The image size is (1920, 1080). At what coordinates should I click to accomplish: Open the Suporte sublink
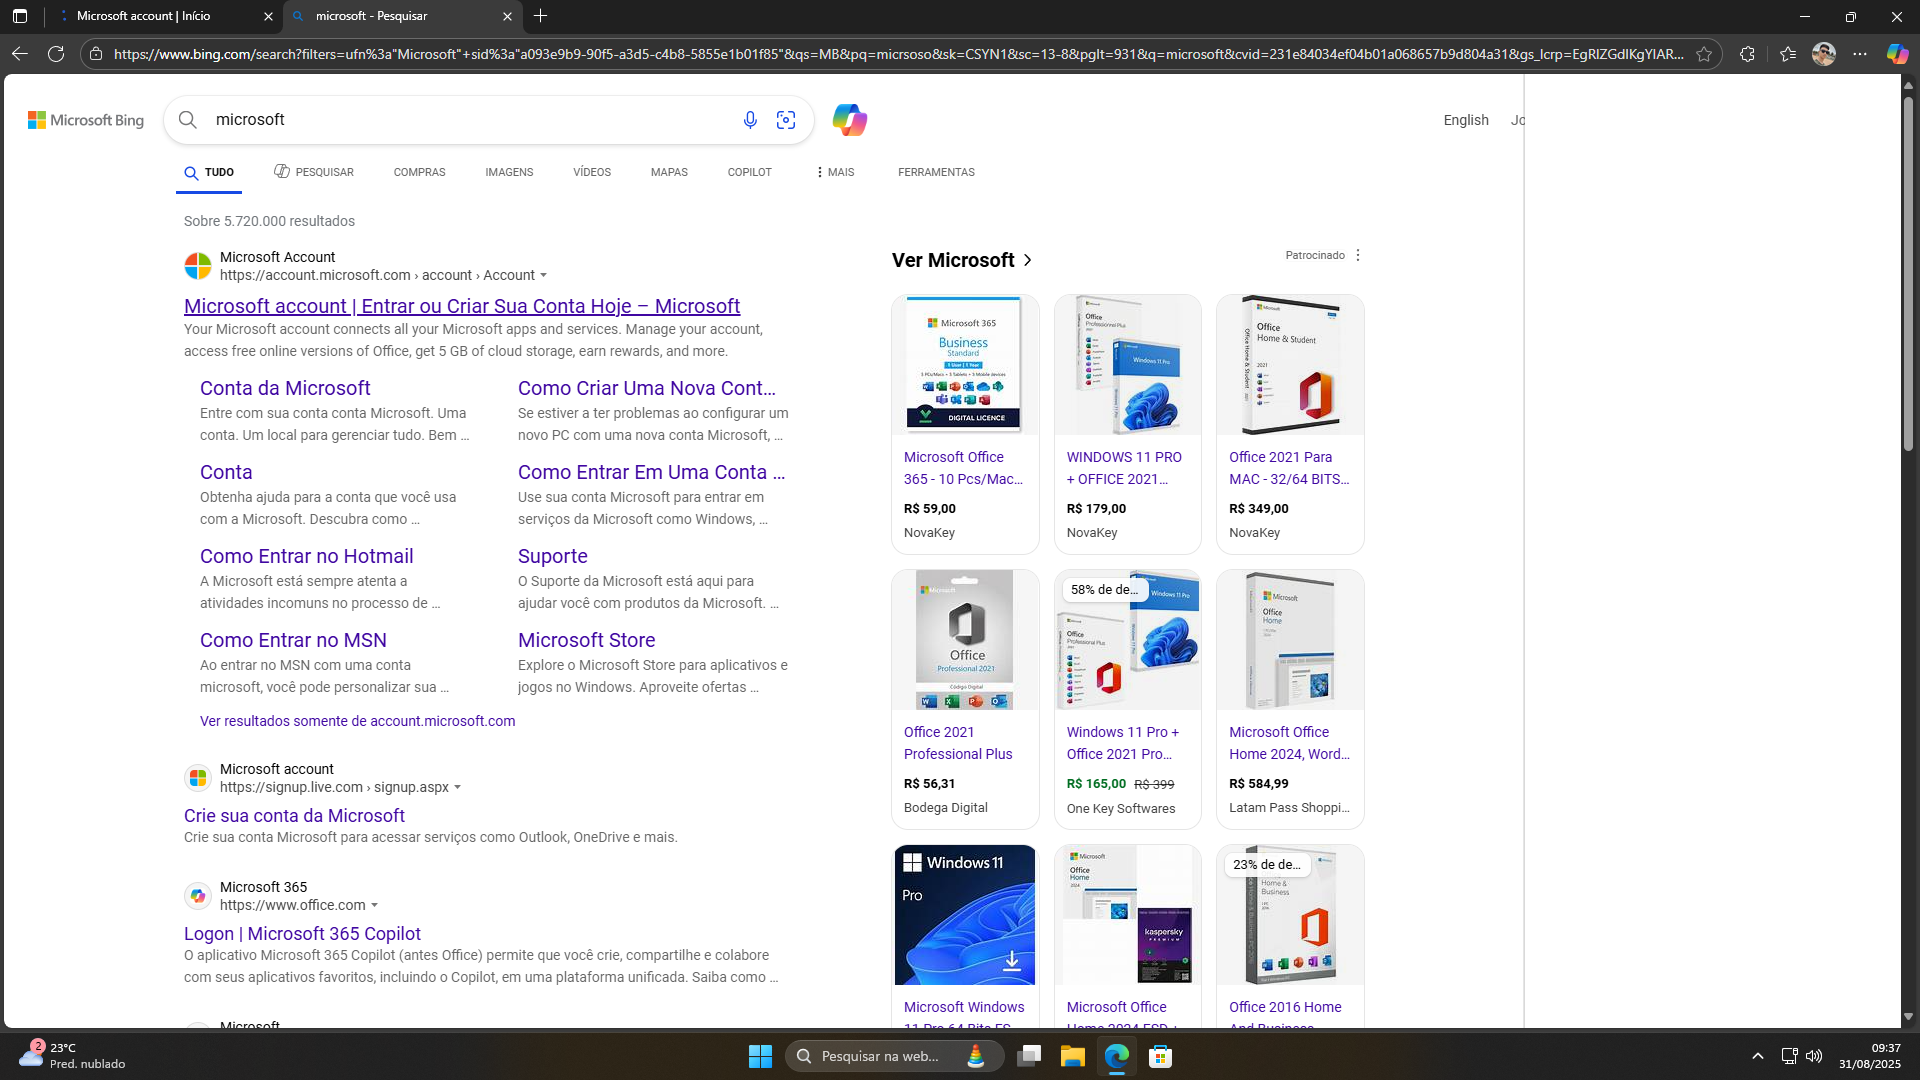pos(553,556)
